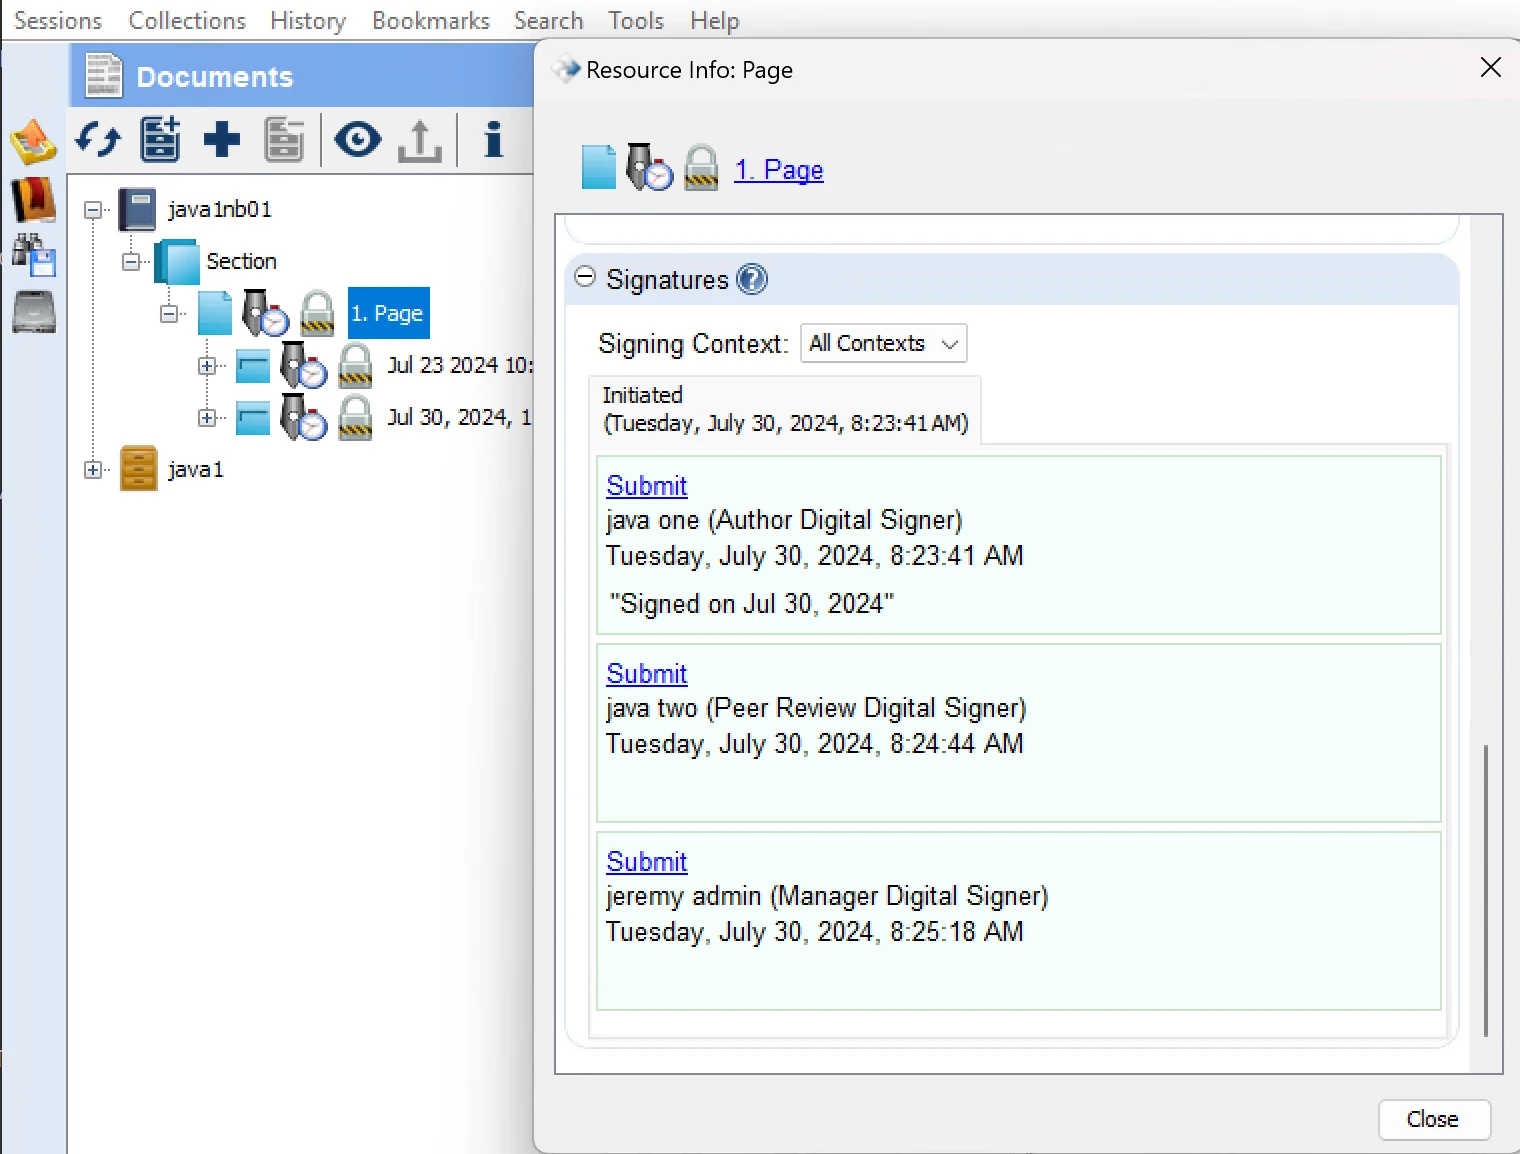Click the upload arrow toolbar icon
This screenshot has width=1520, height=1154.
pyautogui.click(x=419, y=141)
